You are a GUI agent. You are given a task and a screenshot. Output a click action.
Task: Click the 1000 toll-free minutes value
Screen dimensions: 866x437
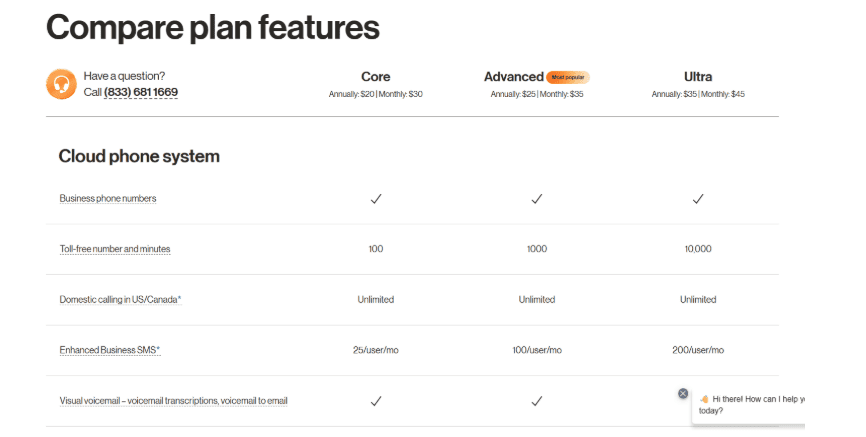coord(537,249)
